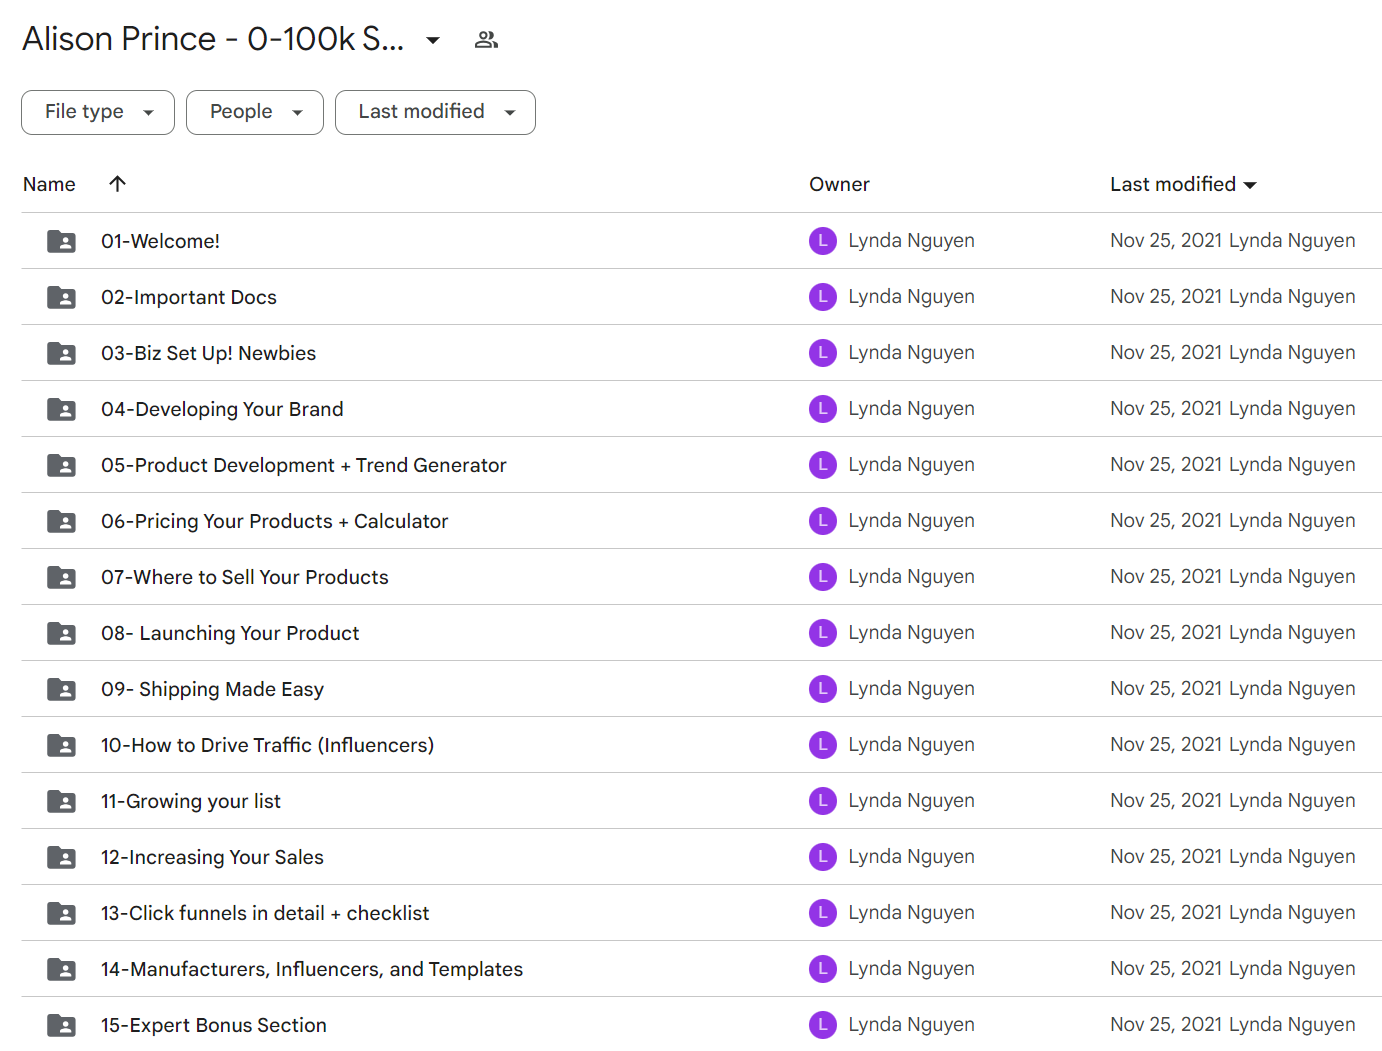Click Nov 25, 2021 date in 14-Manufacturers row
The width and height of the screenshot is (1382, 1051).
click(x=1166, y=969)
